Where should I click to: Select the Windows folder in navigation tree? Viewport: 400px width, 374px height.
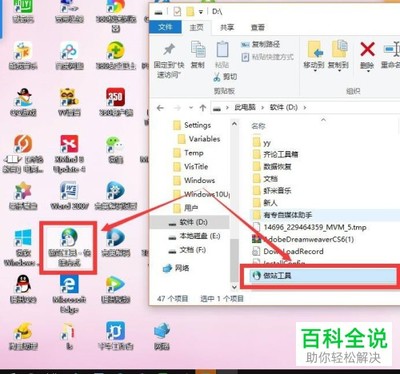194,181
